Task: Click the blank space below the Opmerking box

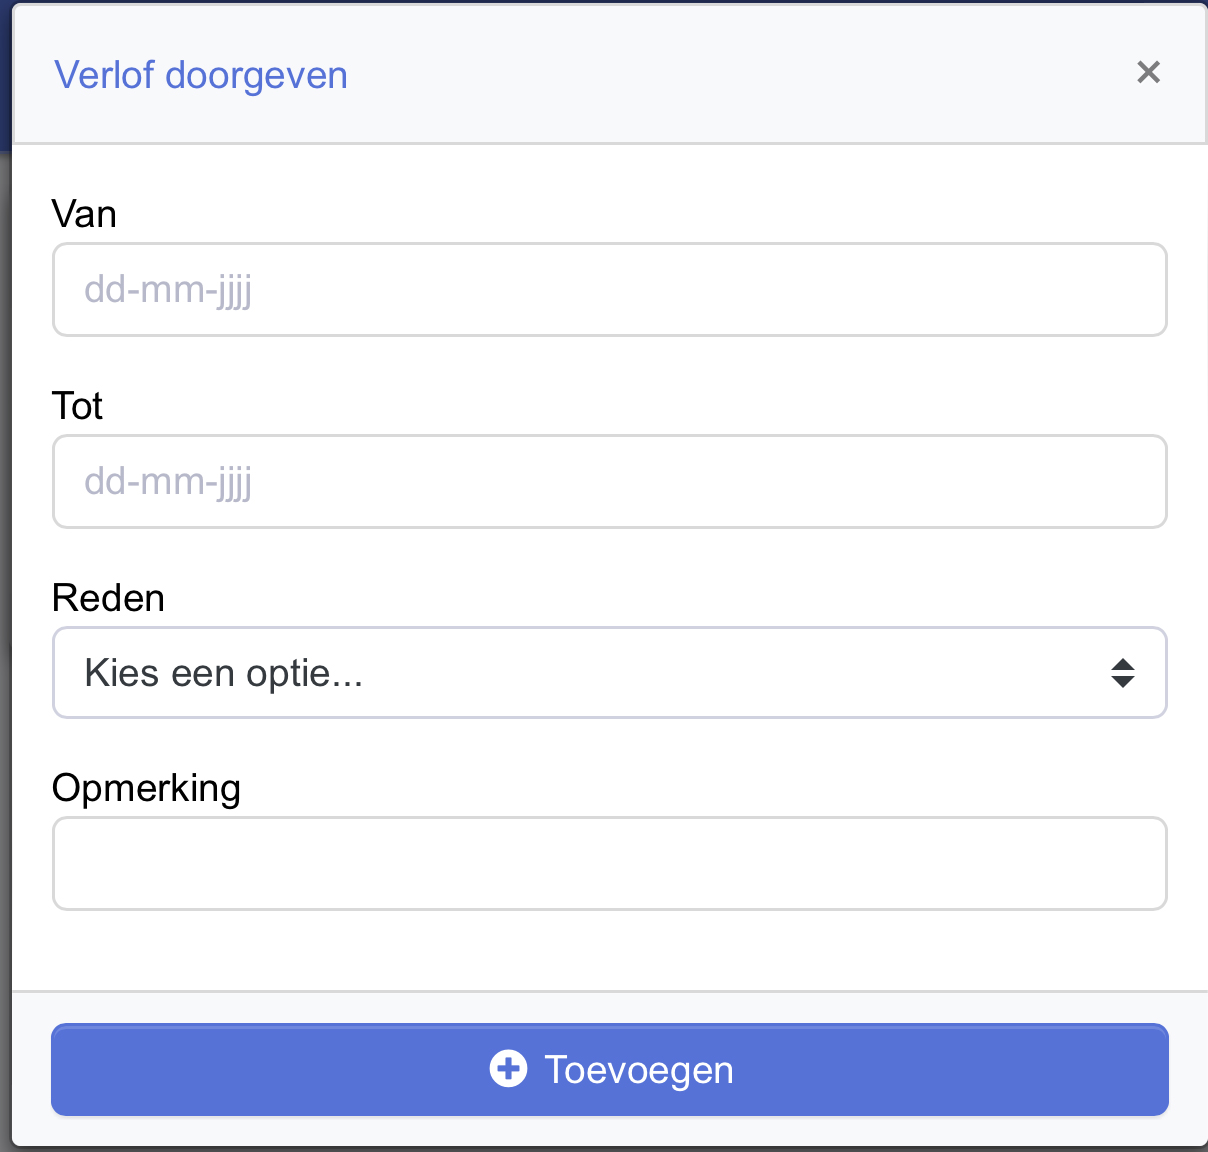Action: [609, 950]
